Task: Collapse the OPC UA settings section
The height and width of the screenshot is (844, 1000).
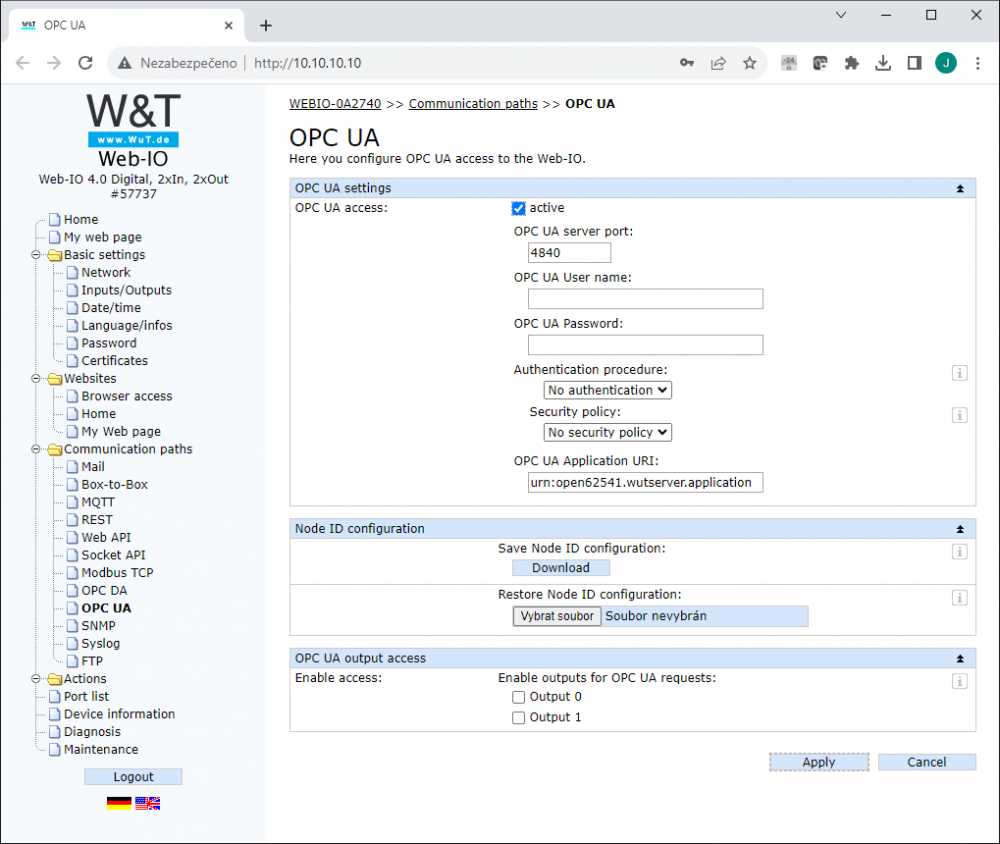Action: [960, 189]
